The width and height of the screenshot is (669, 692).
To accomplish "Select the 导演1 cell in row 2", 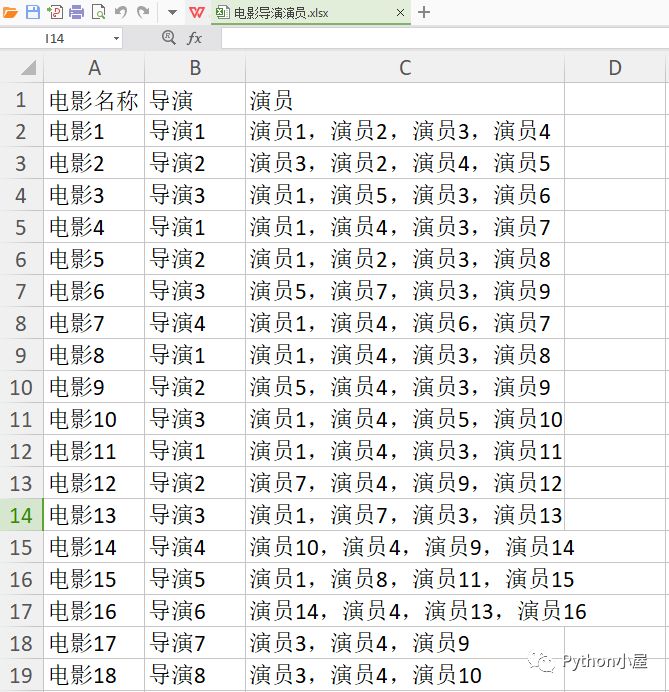I will point(195,131).
